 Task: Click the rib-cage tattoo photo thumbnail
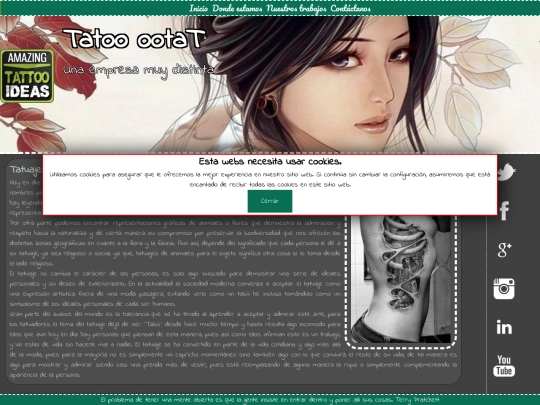click(x=401, y=279)
